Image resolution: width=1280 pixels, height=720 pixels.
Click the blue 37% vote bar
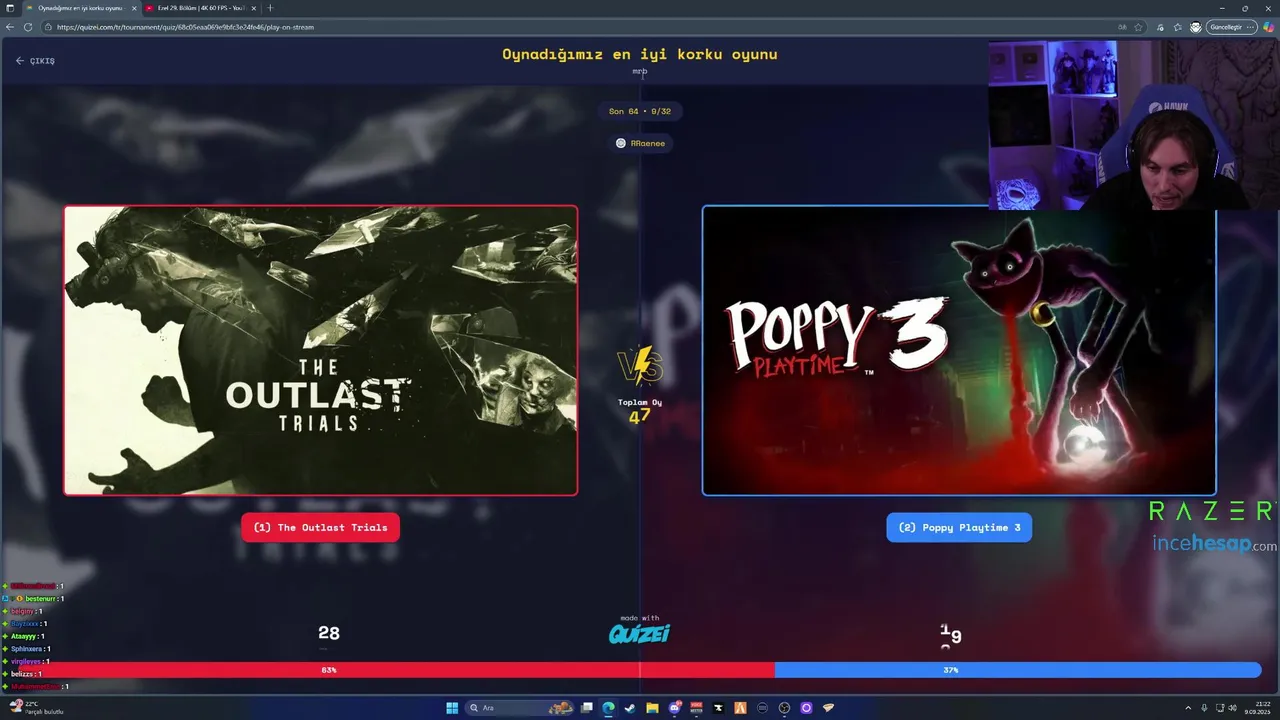1018,670
